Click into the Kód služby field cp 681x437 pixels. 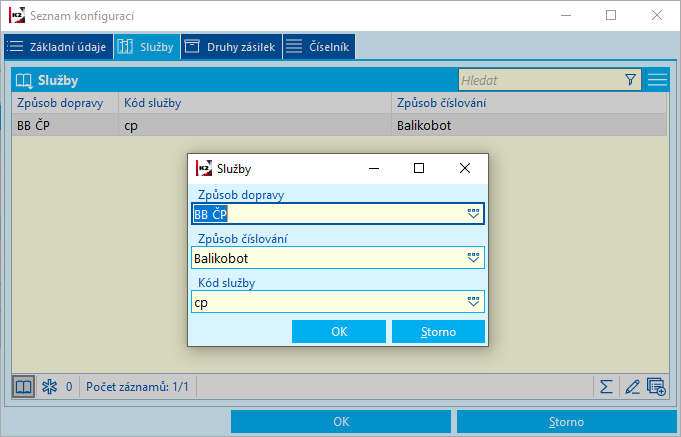pos(337,302)
